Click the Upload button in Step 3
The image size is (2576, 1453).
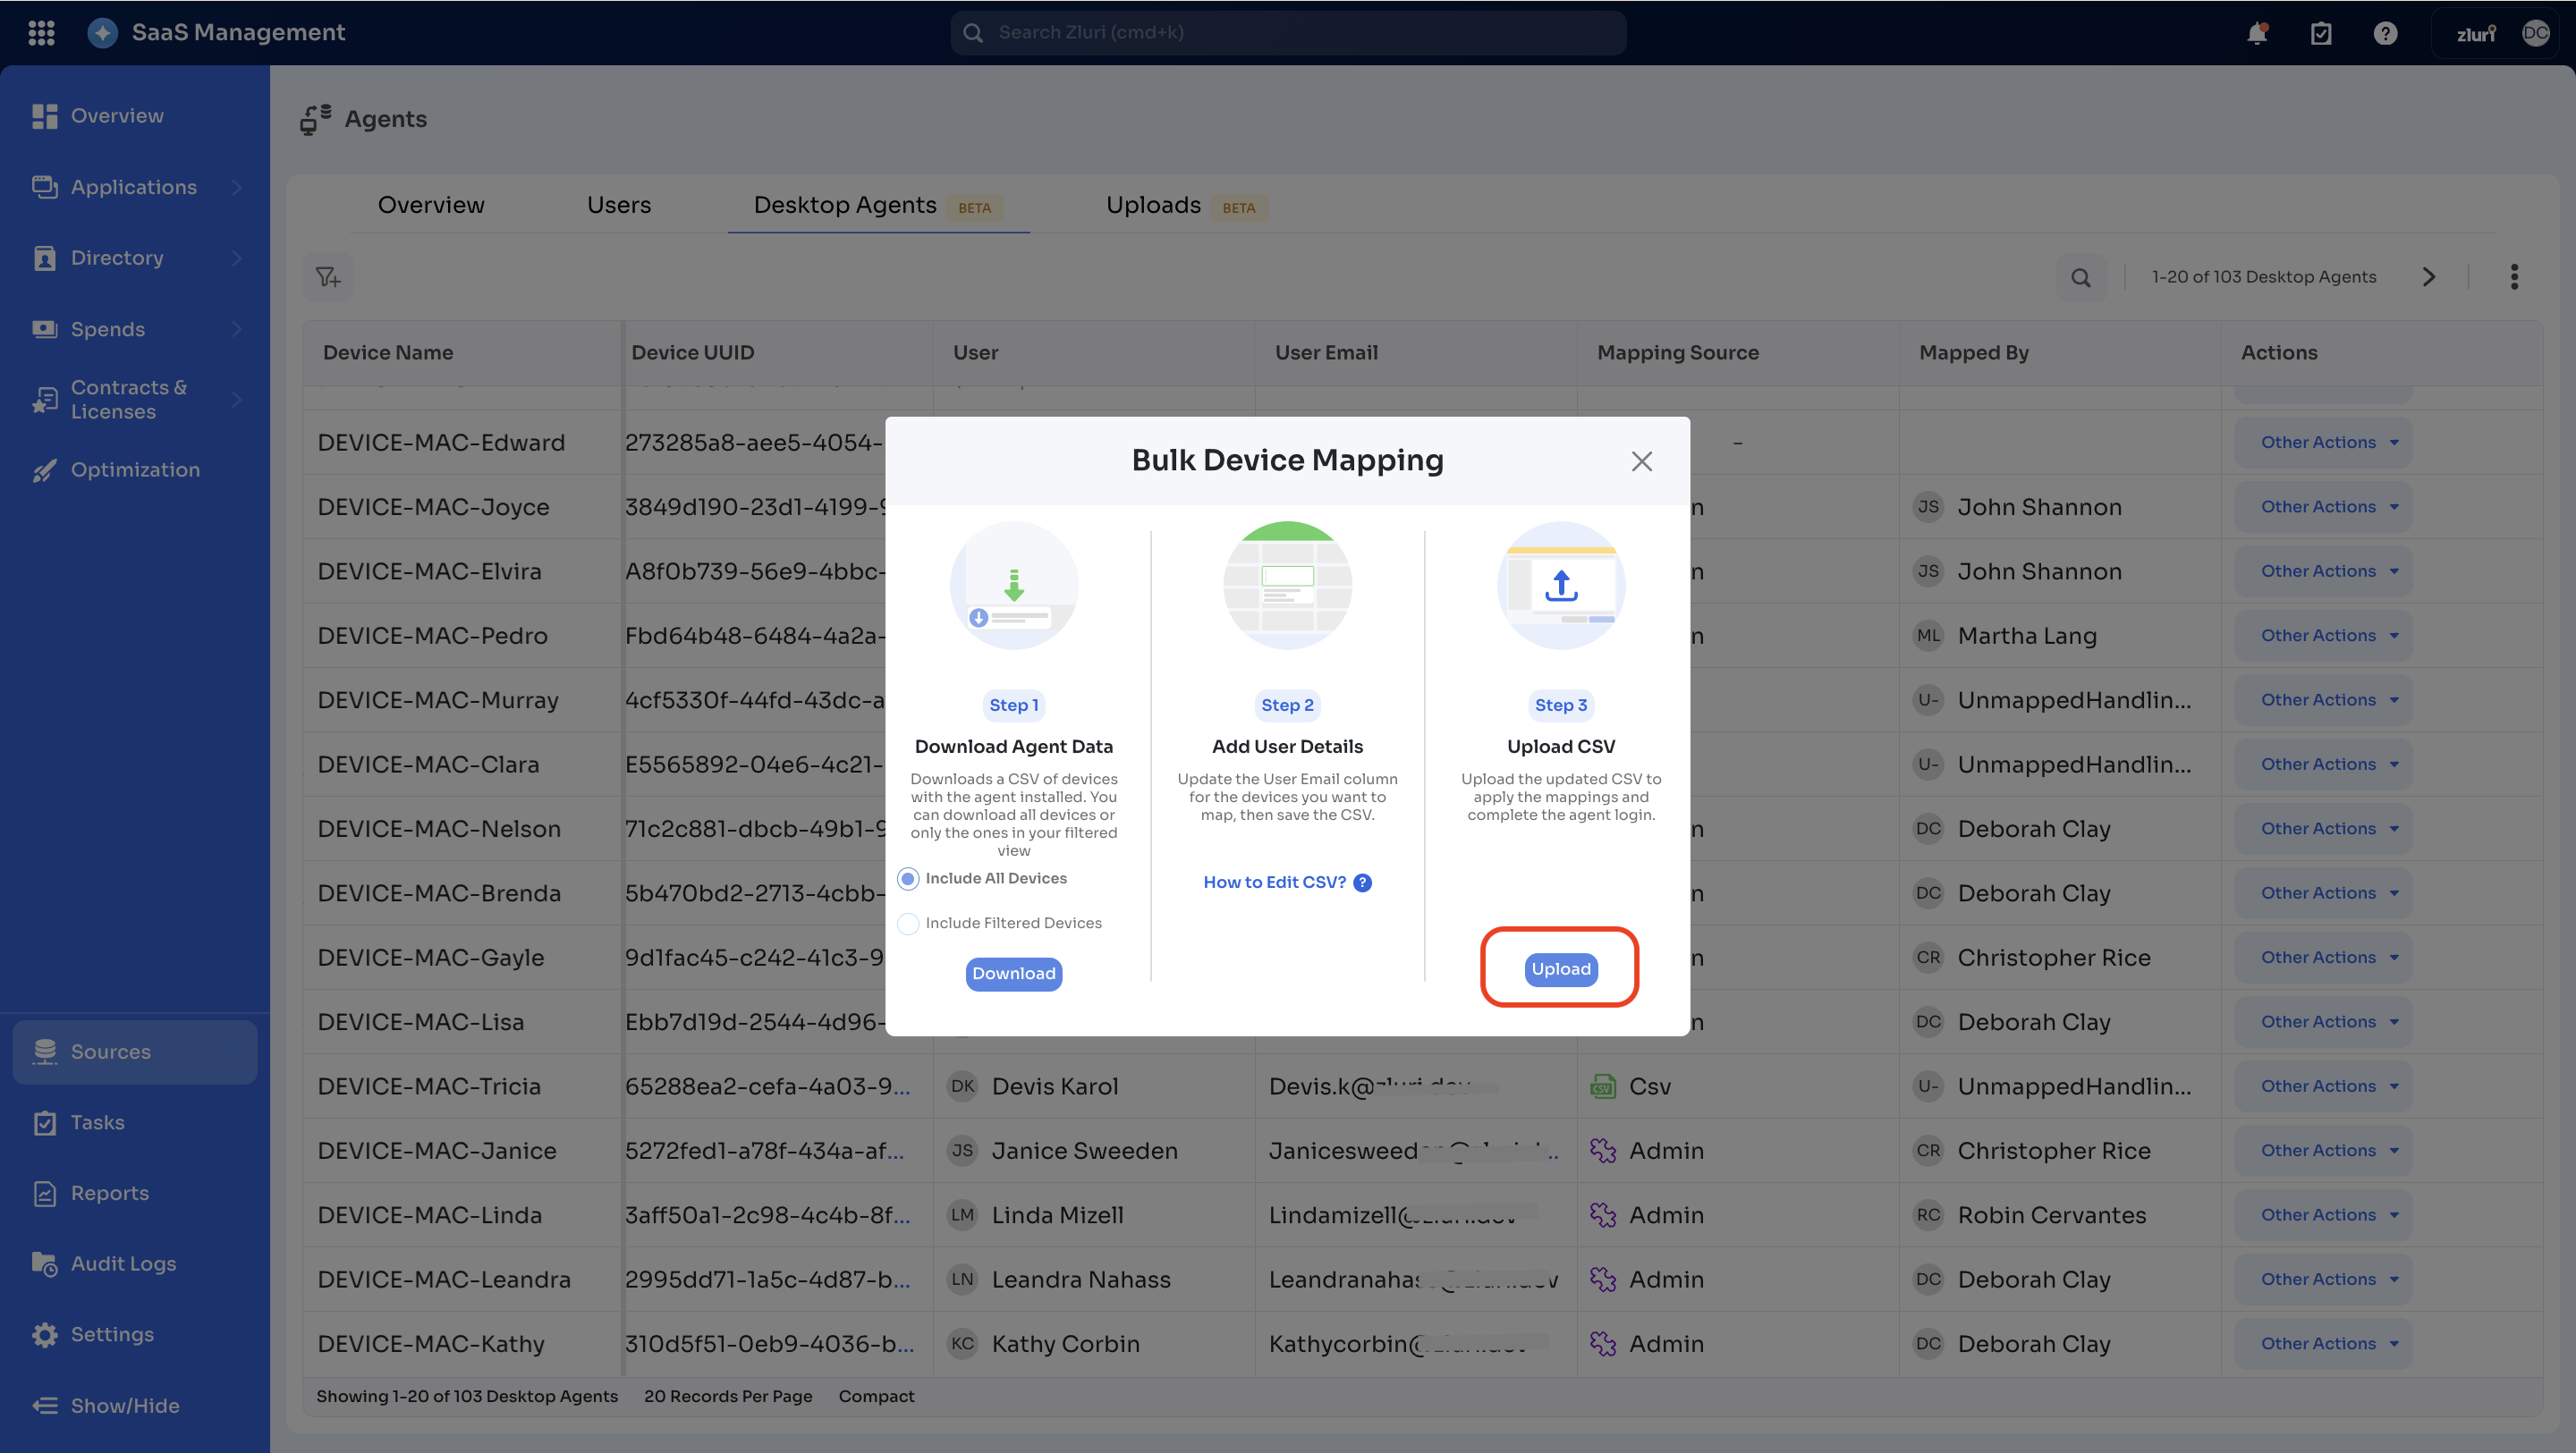click(1560, 968)
